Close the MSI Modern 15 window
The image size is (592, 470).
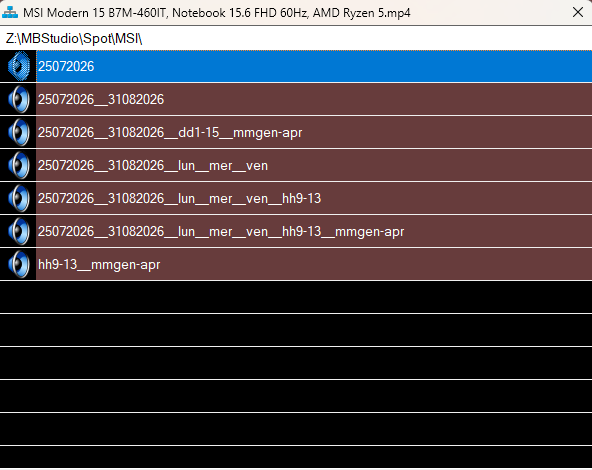pyautogui.click(x=578, y=12)
